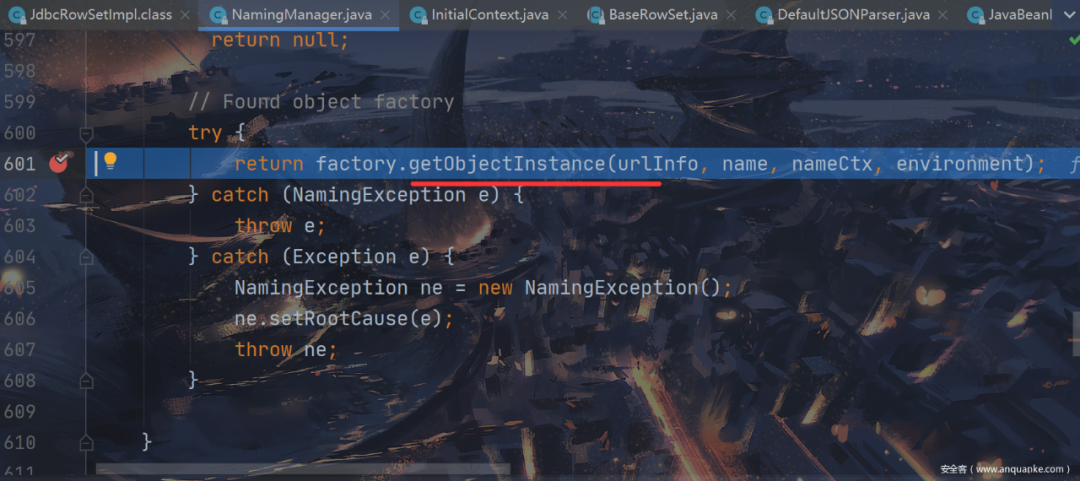The height and width of the screenshot is (481, 1080).
Task: Close the JdbcRowSetImpl.class tab
Action: (185, 14)
